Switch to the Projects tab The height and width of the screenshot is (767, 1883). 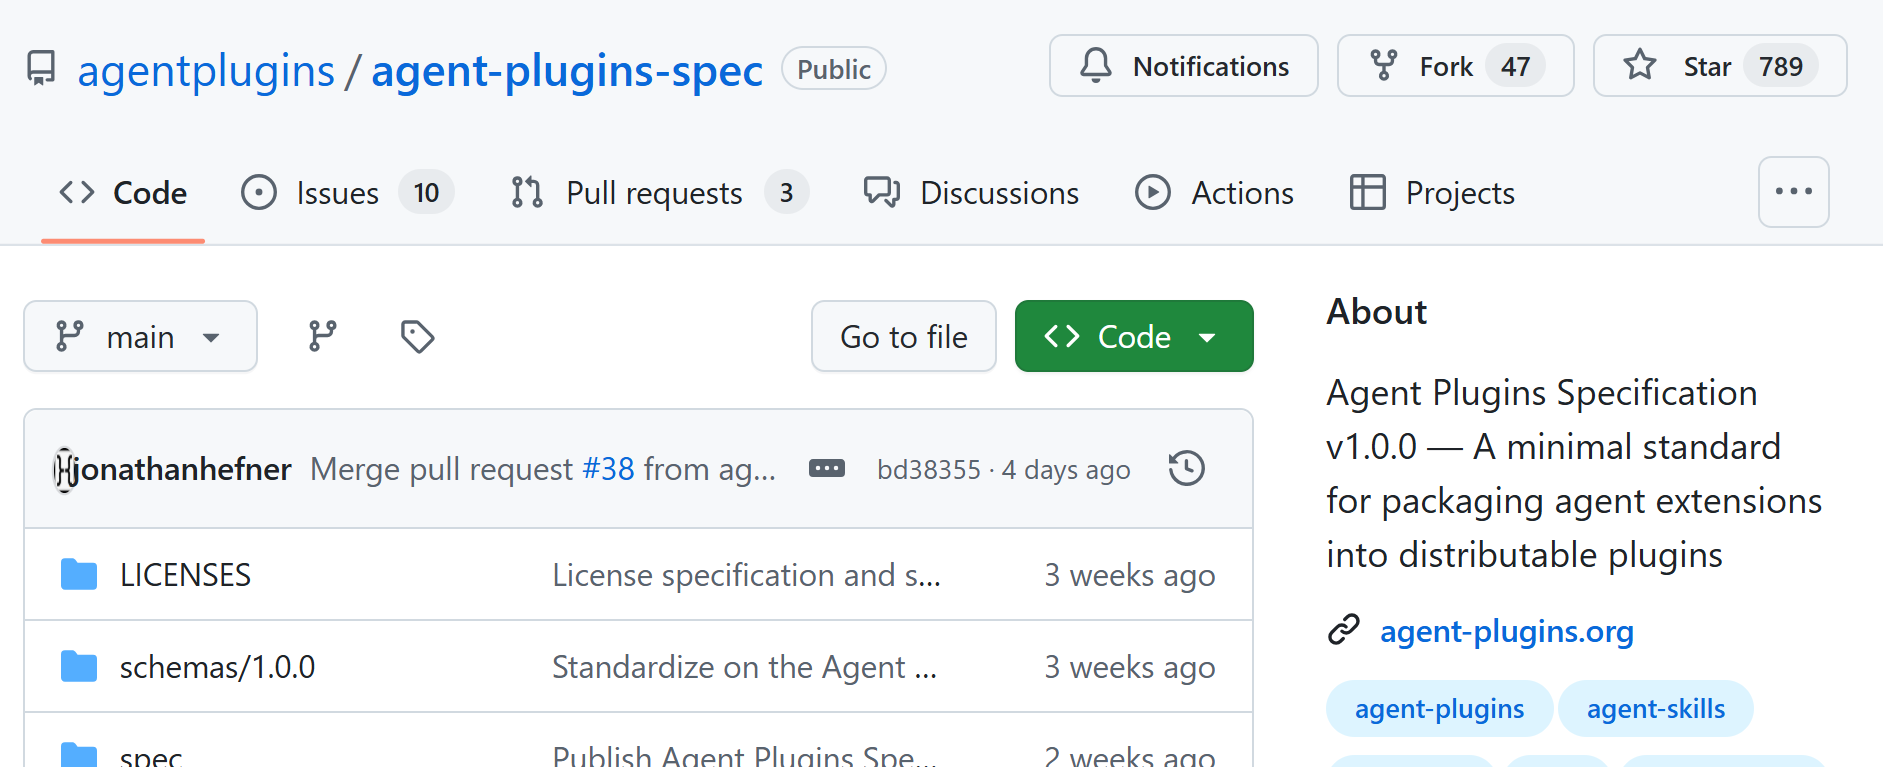pos(1432,192)
